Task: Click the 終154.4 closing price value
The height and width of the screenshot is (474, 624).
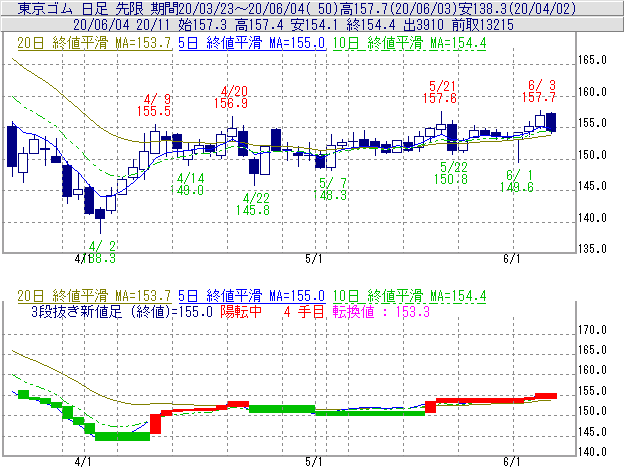Action: 371,25
